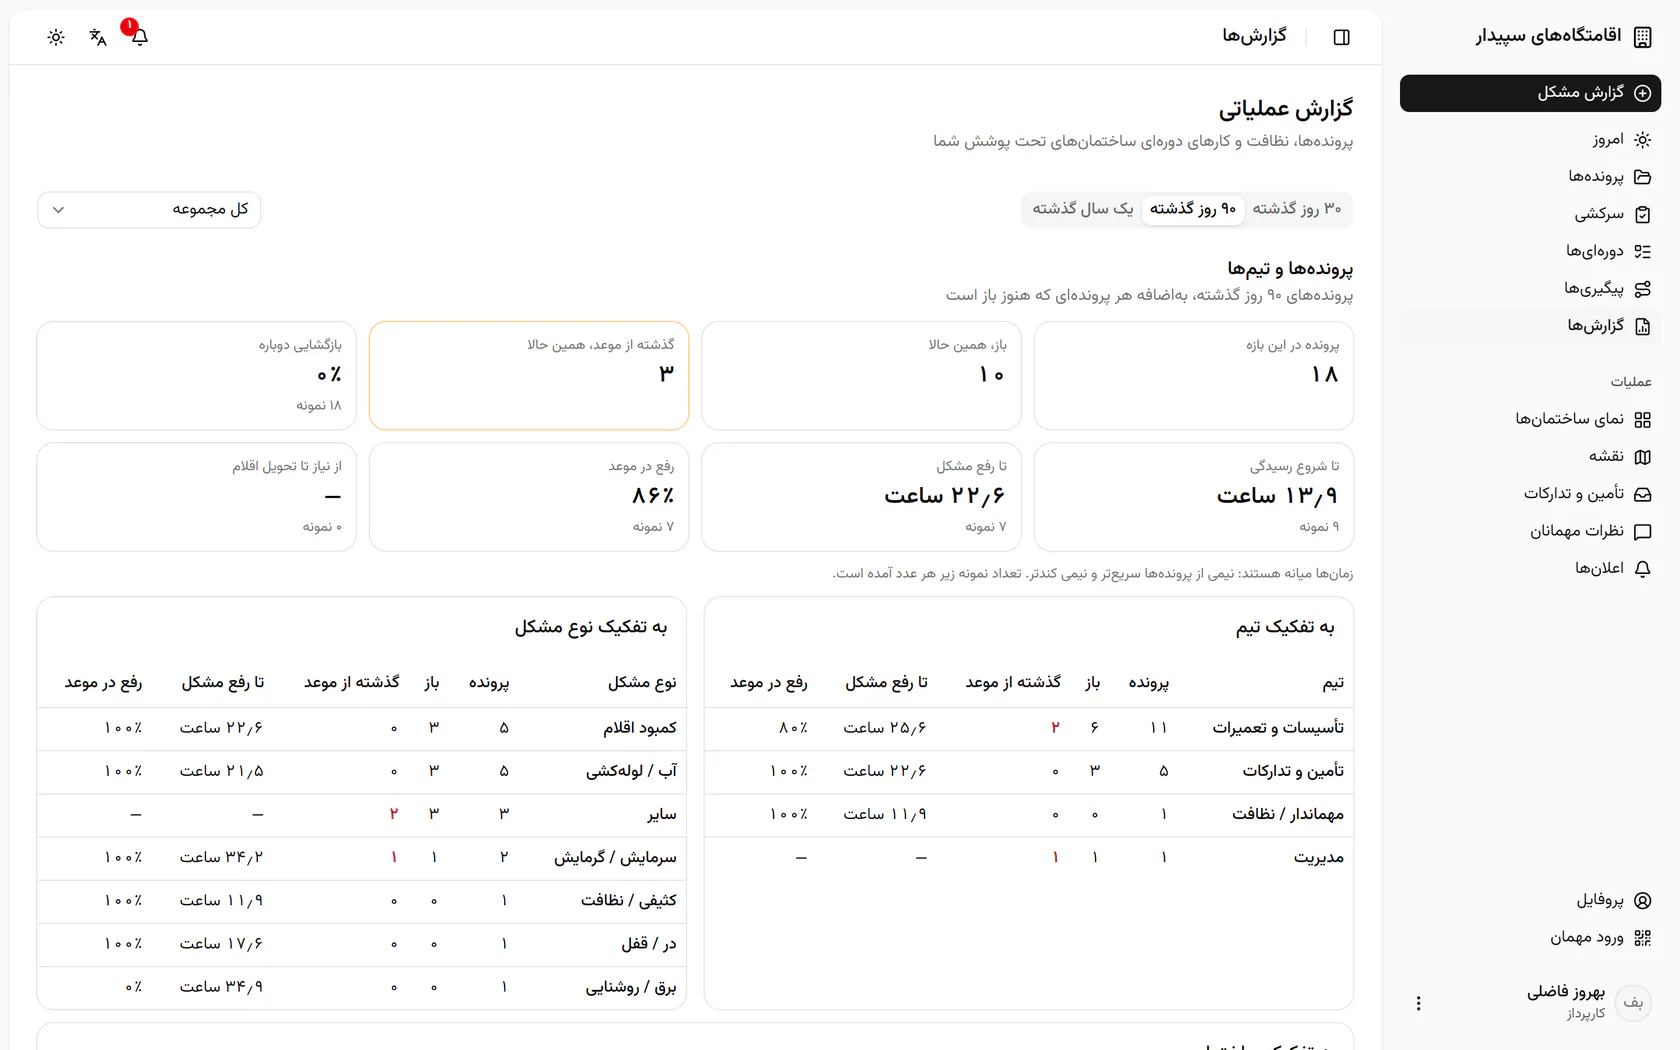The height and width of the screenshot is (1050, 1680).
Task: Open the notifications bell in top bar
Action: (x=140, y=37)
